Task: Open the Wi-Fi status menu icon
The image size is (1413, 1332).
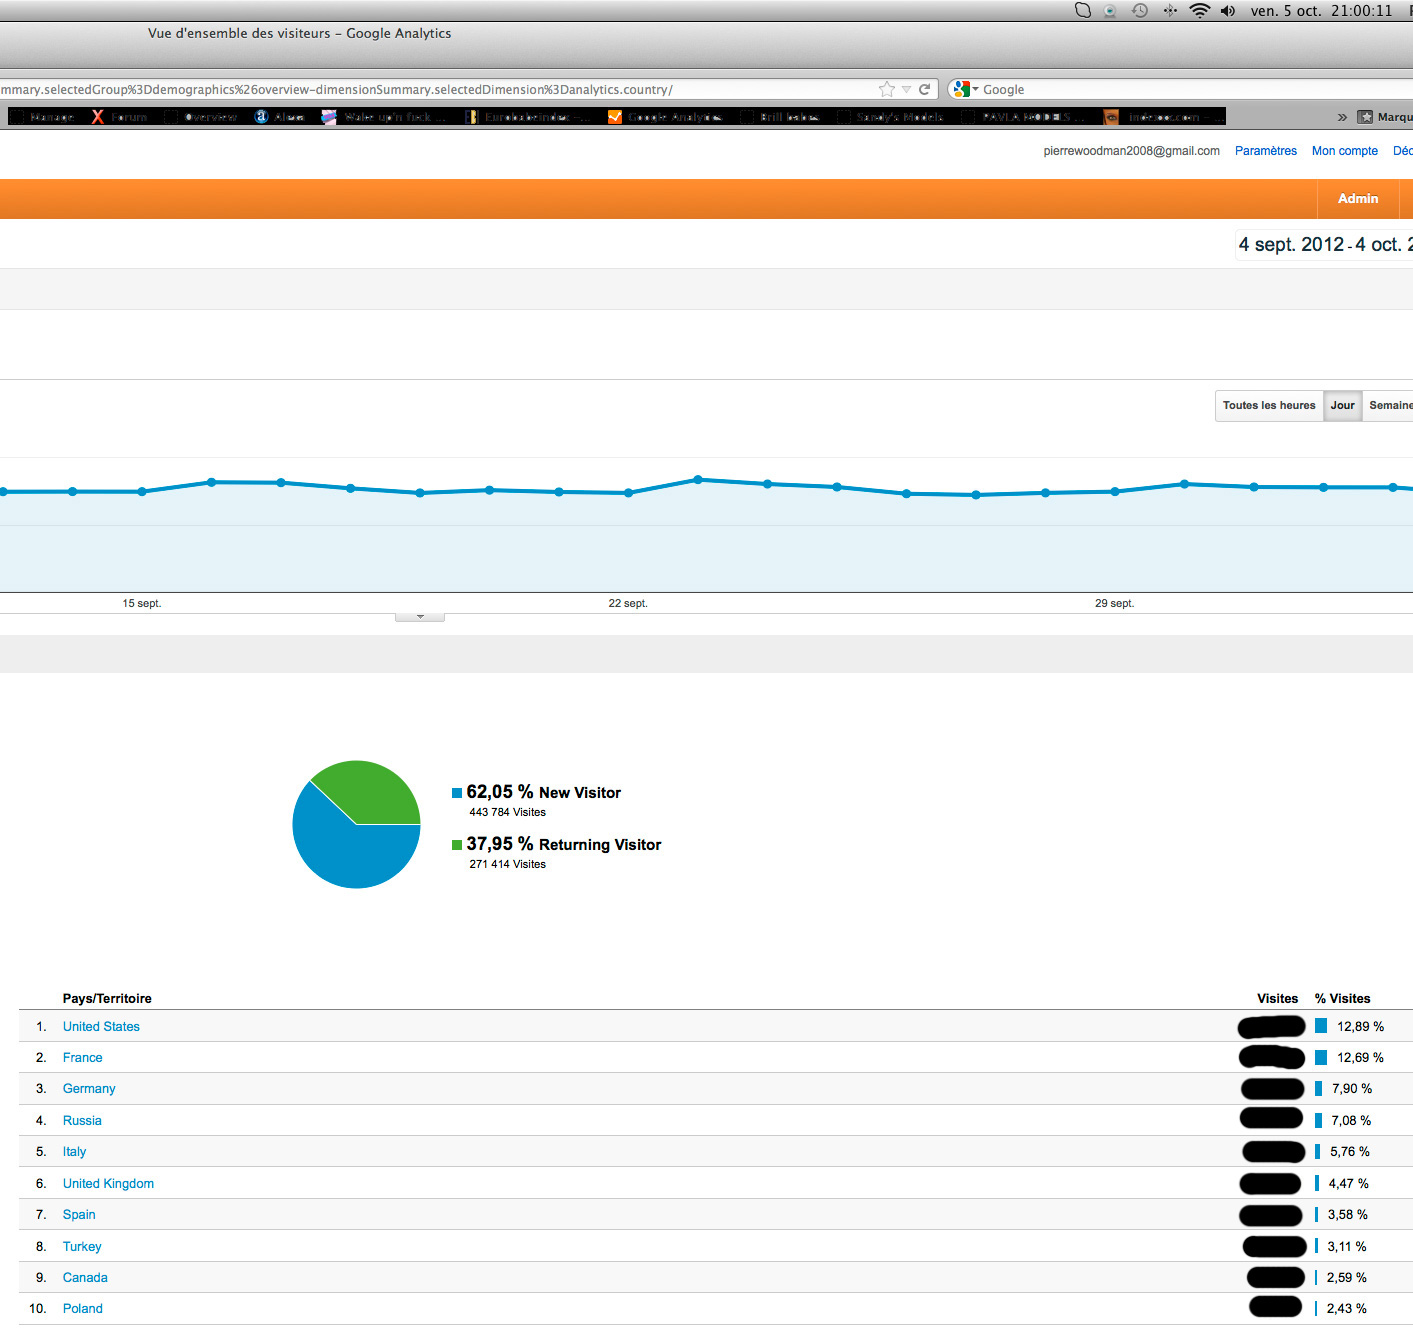Action: pos(1199,11)
